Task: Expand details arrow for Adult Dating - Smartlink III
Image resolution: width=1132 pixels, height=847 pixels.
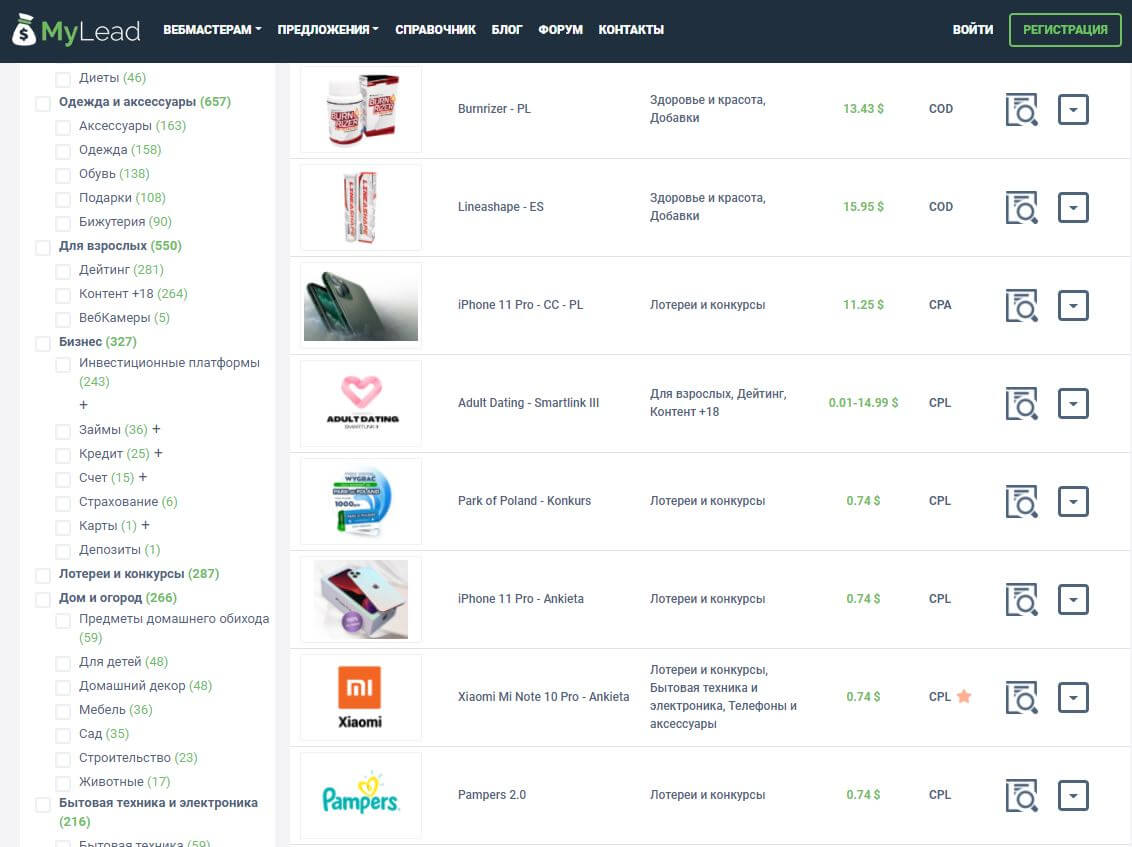Action: [1073, 404]
